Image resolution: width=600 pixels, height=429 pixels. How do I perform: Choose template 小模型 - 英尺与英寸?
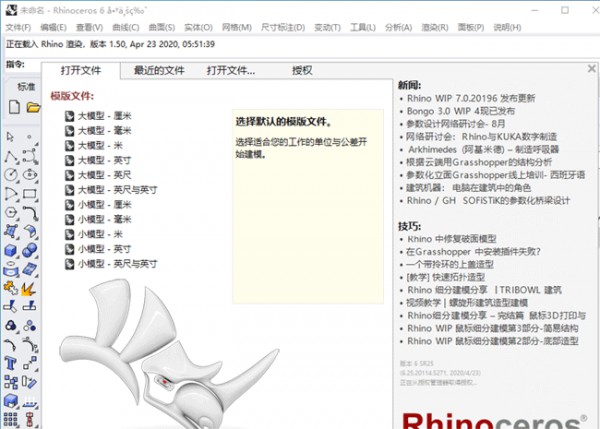coord(111,264)
